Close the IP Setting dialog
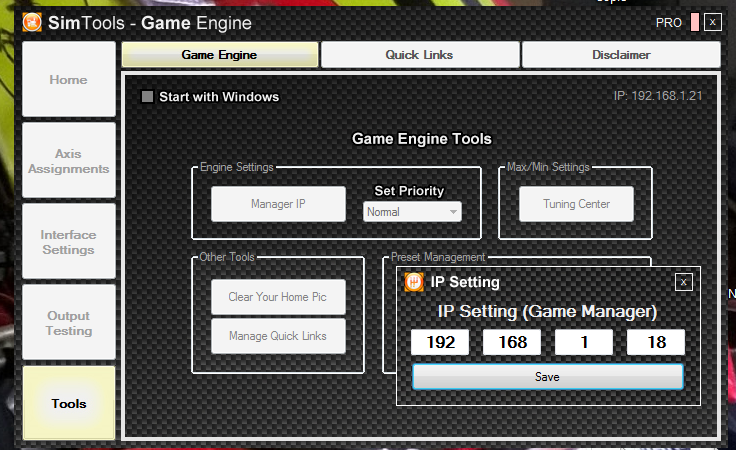The width and height of the screenshot is (736, 450). point(683,282)
